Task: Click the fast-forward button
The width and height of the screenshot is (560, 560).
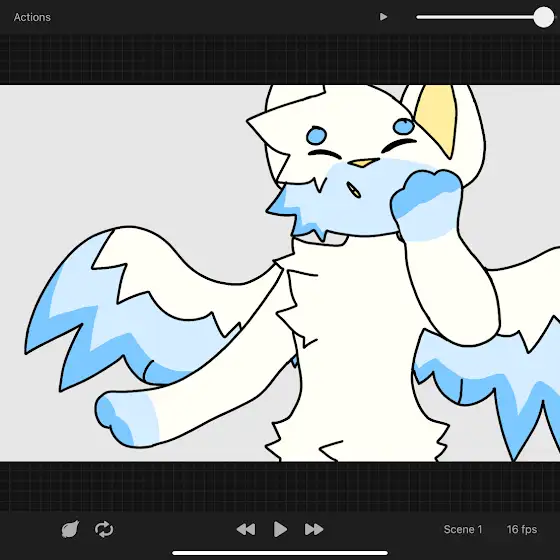Action: coord(314,529)
